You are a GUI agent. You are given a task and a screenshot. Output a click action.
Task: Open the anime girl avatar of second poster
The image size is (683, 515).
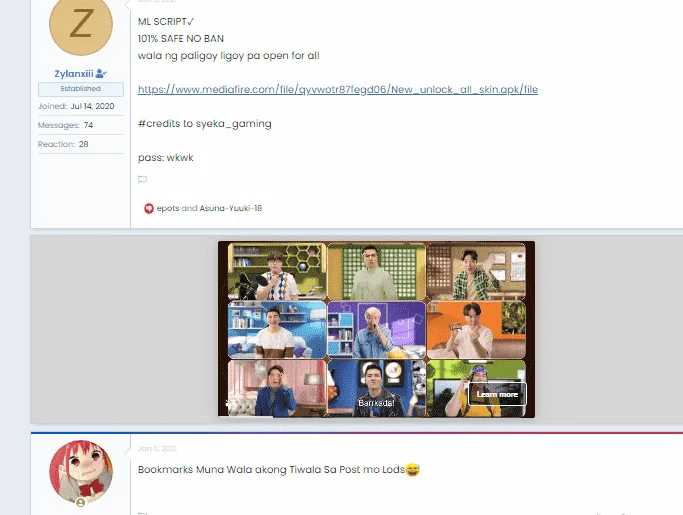[81, 472]
